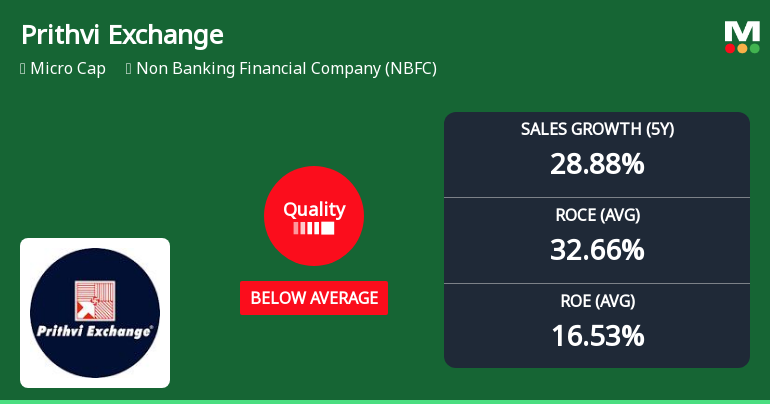Click the green dot under the M logo
The image size is (770, 404).
click(x=754, y=48)
